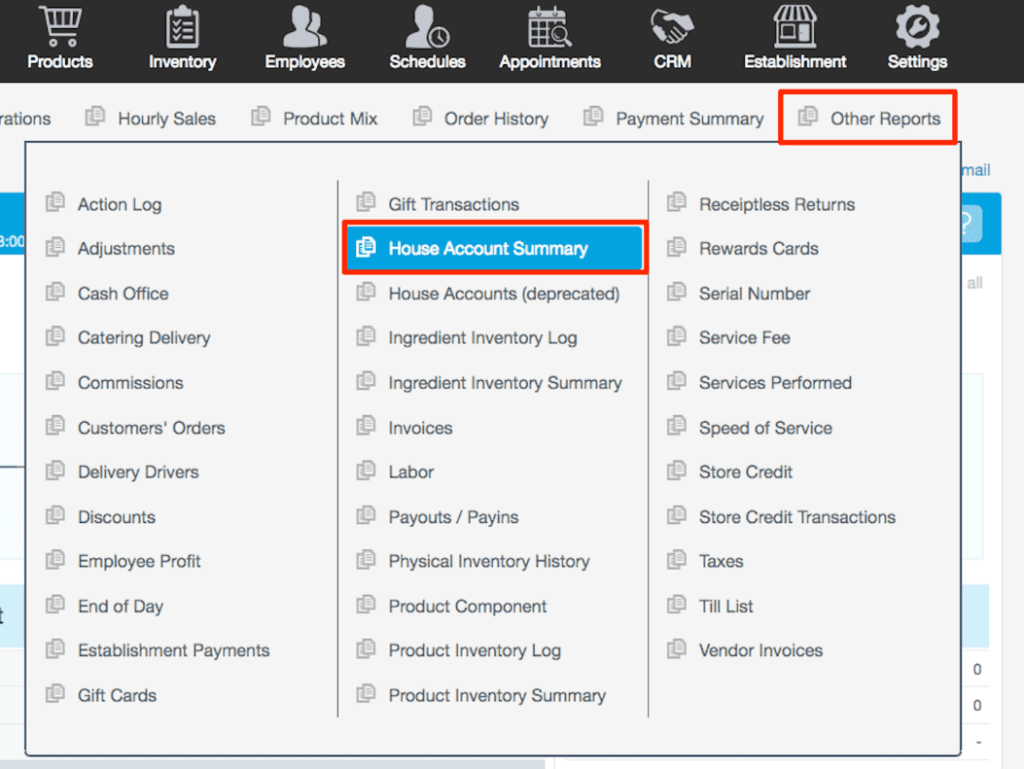Open the Gift Transactions report
This screenshot has width=1024, height=769.
pyautogui.click(x=453, y=204)
